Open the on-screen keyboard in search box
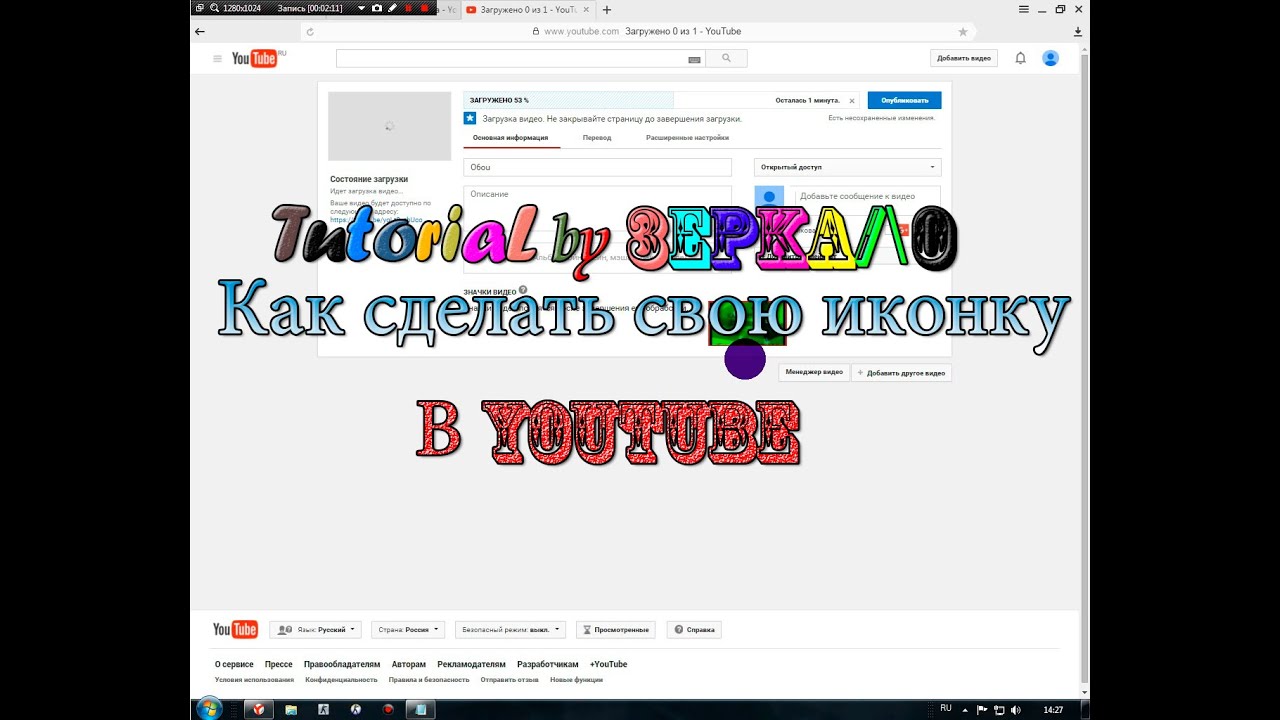This screenshot has width=1280, height=720. coord(695,60)
